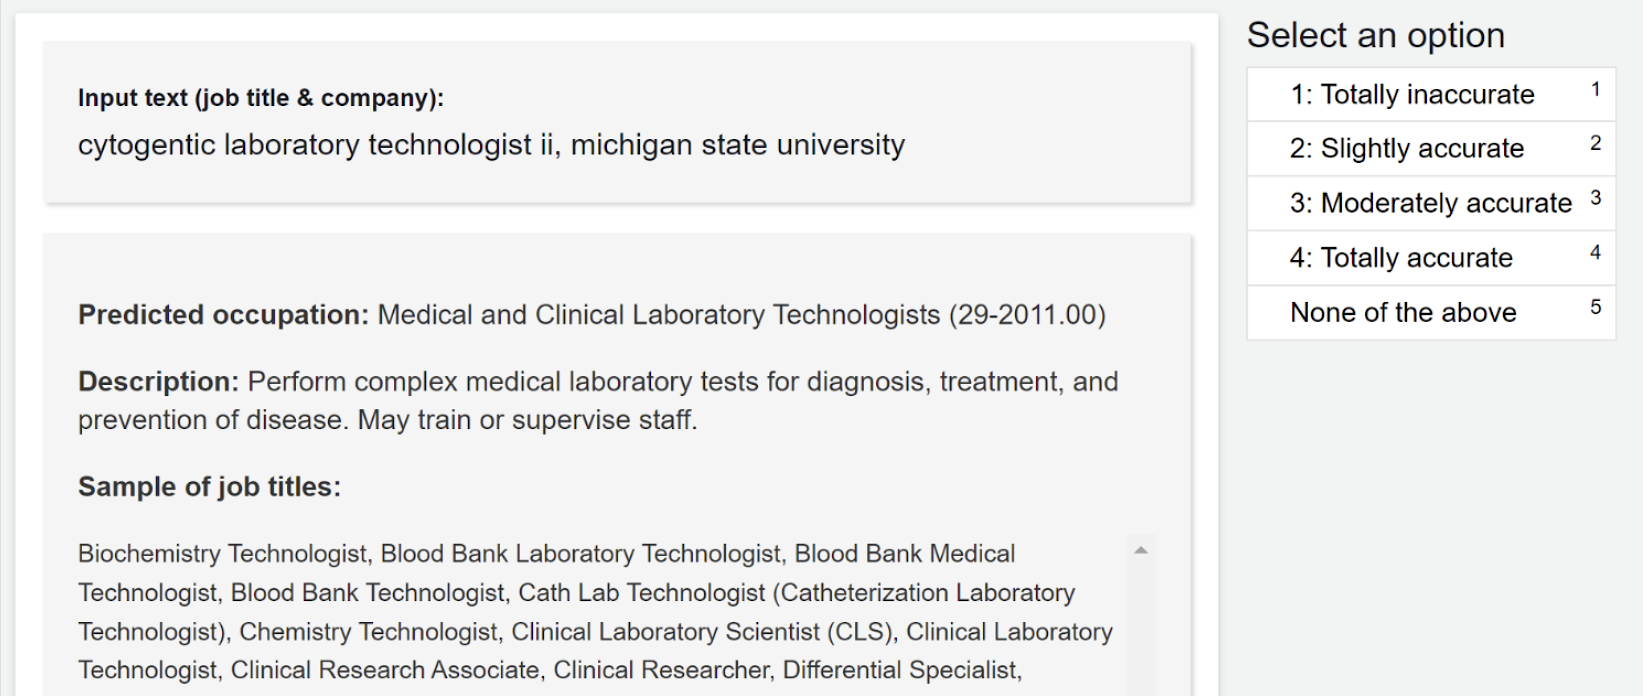1643x696 pixels.
Task: Click the shortcut key badge 1
Action: click(1595, 90)
